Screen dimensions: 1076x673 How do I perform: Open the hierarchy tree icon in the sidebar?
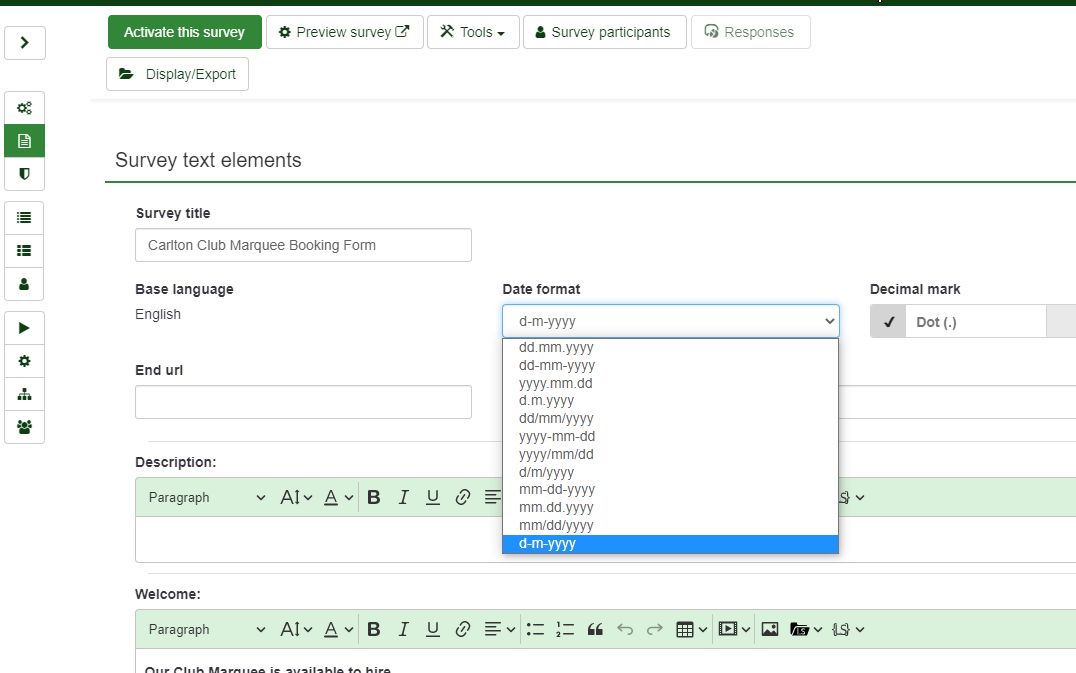[24, 394]
